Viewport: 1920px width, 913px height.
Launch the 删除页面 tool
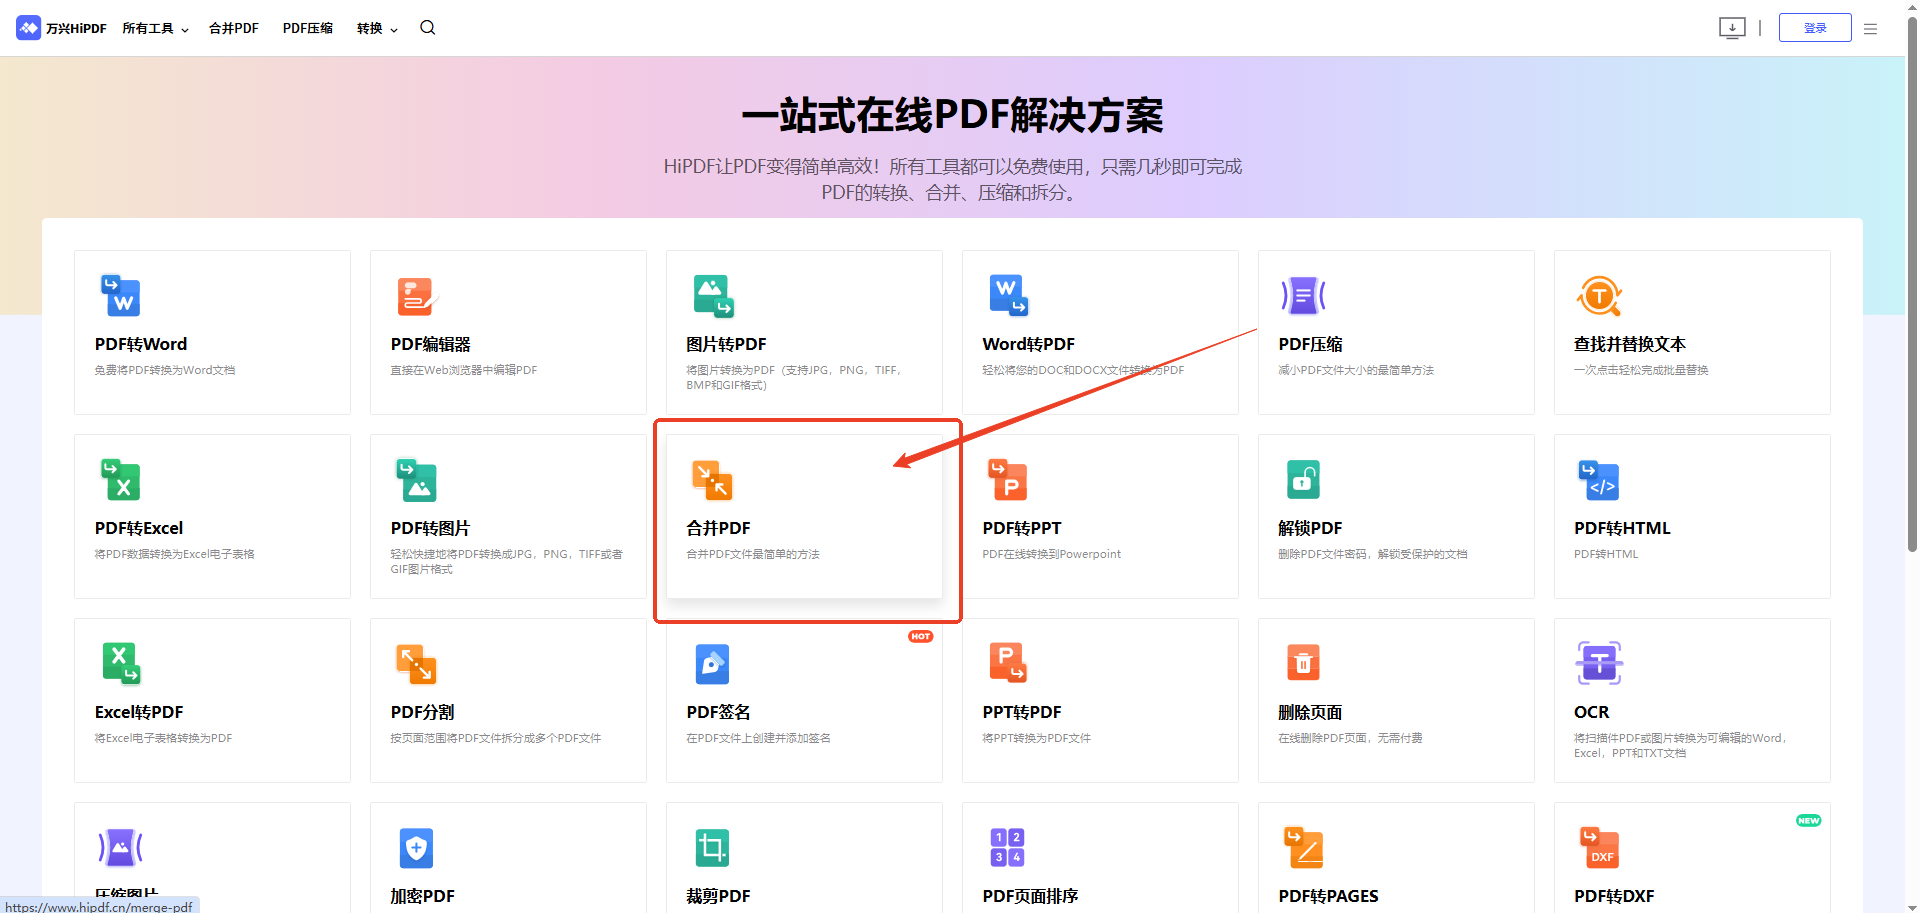[1395, 698]
